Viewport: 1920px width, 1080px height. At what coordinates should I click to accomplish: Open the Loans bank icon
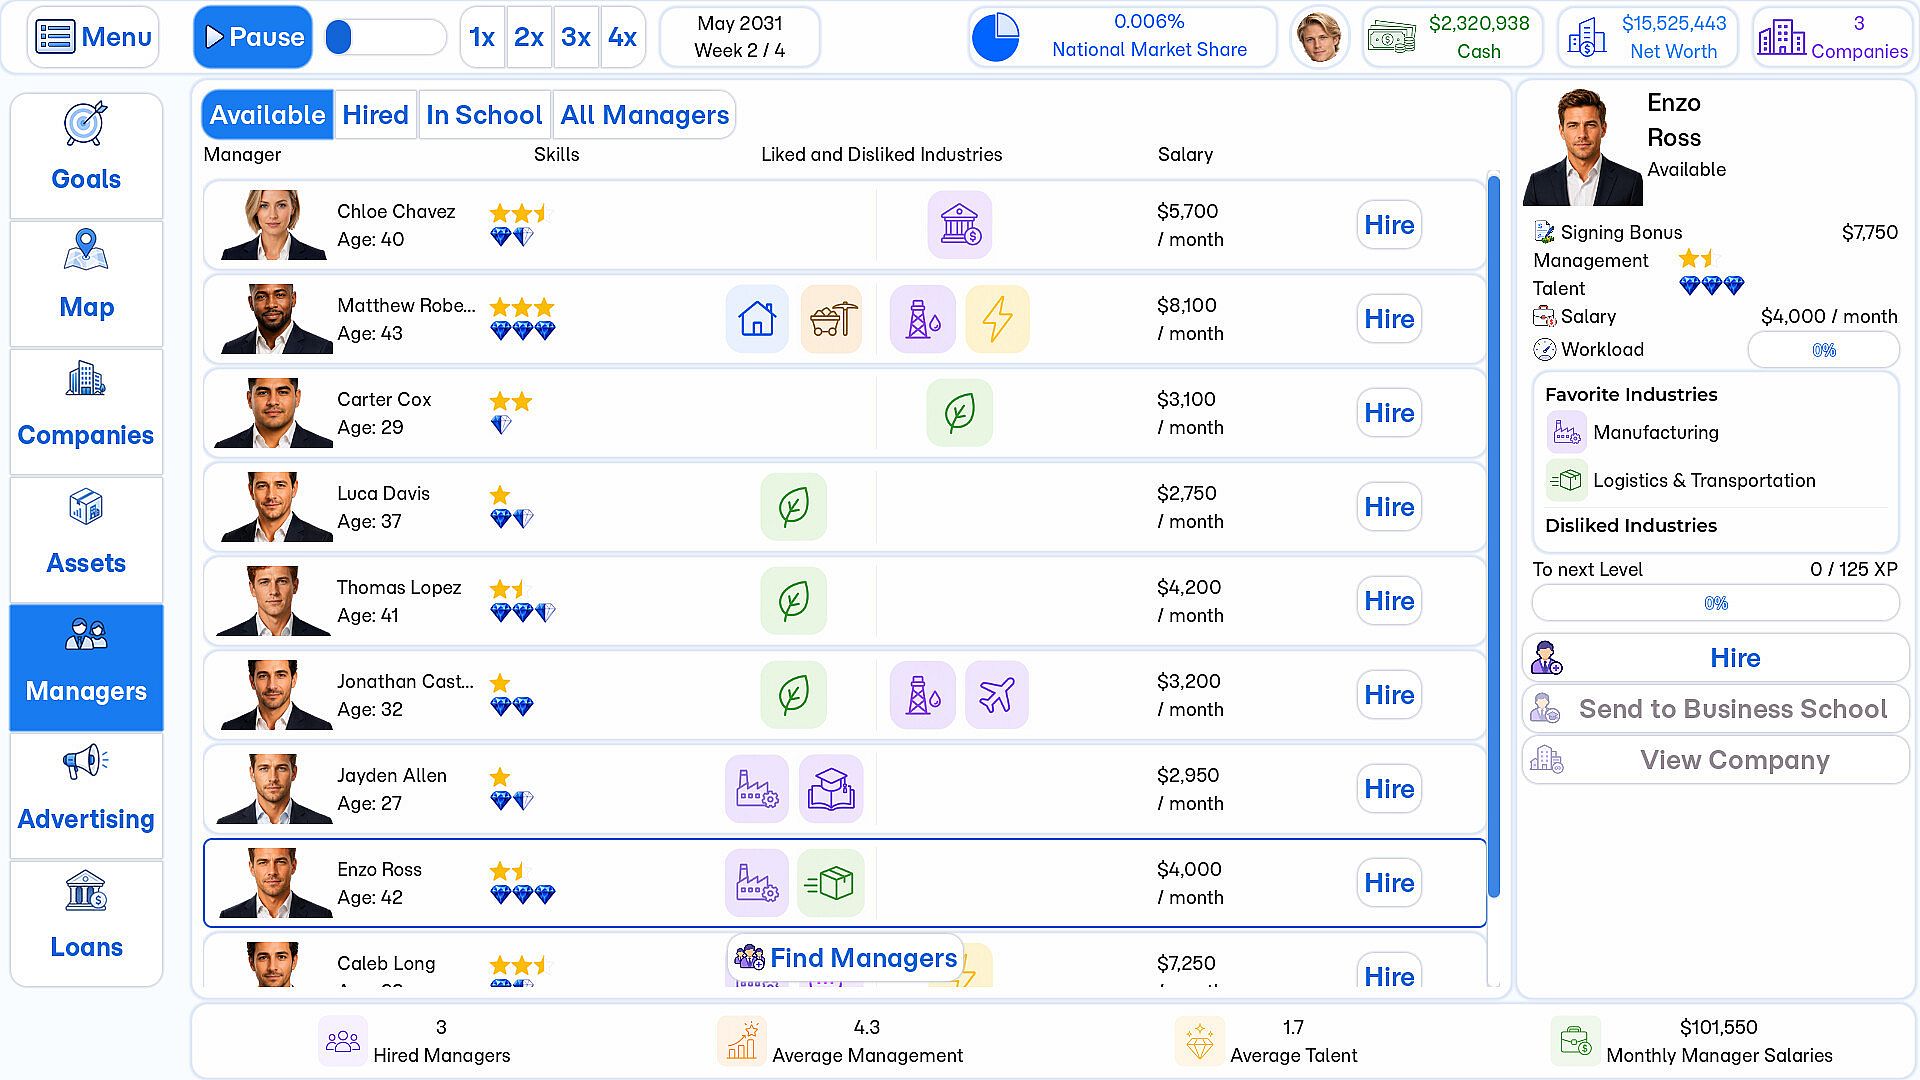[86, 890]
